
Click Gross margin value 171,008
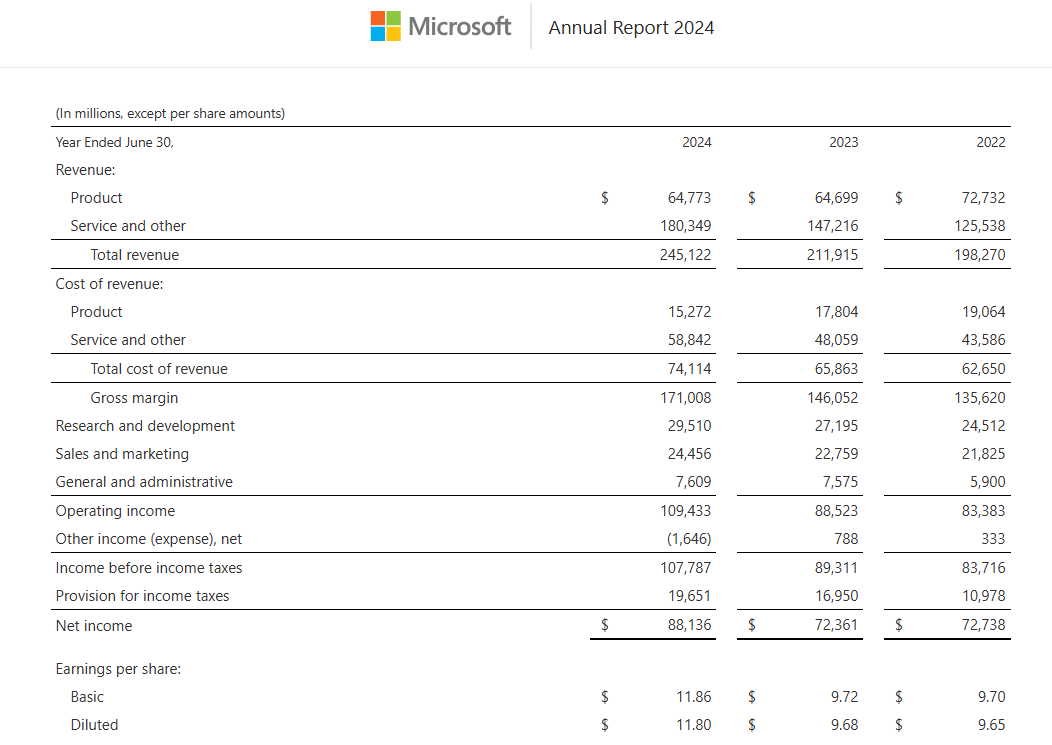[x=686, y=398]
